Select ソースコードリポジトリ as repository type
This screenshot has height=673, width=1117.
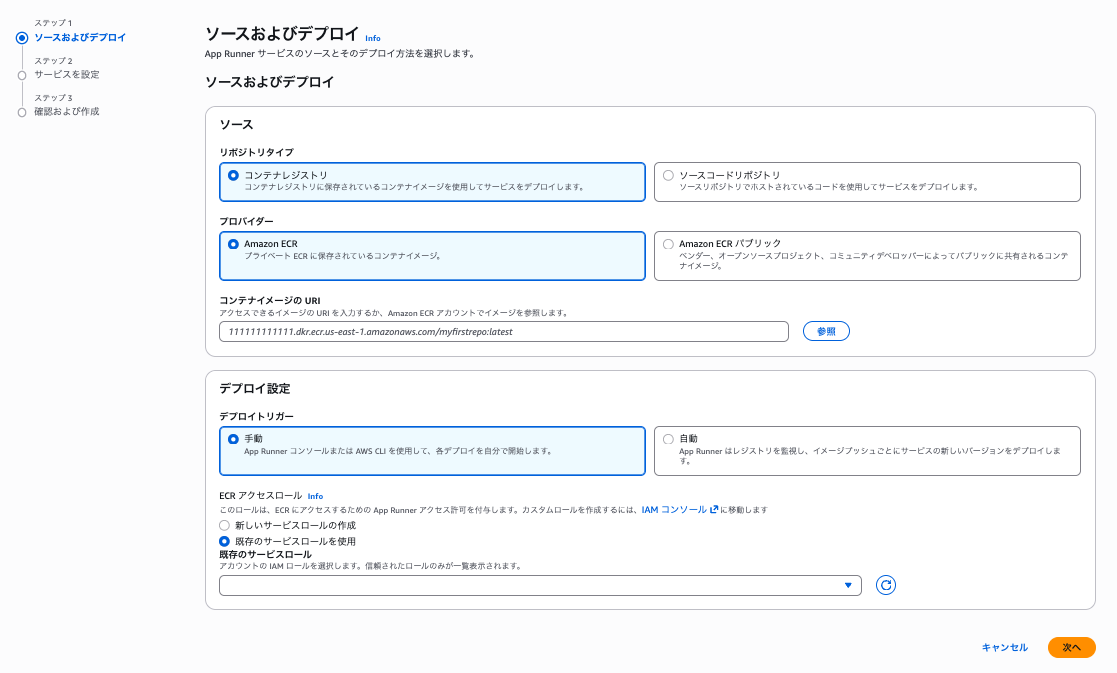pyautogui.click(x=668, y=176)
